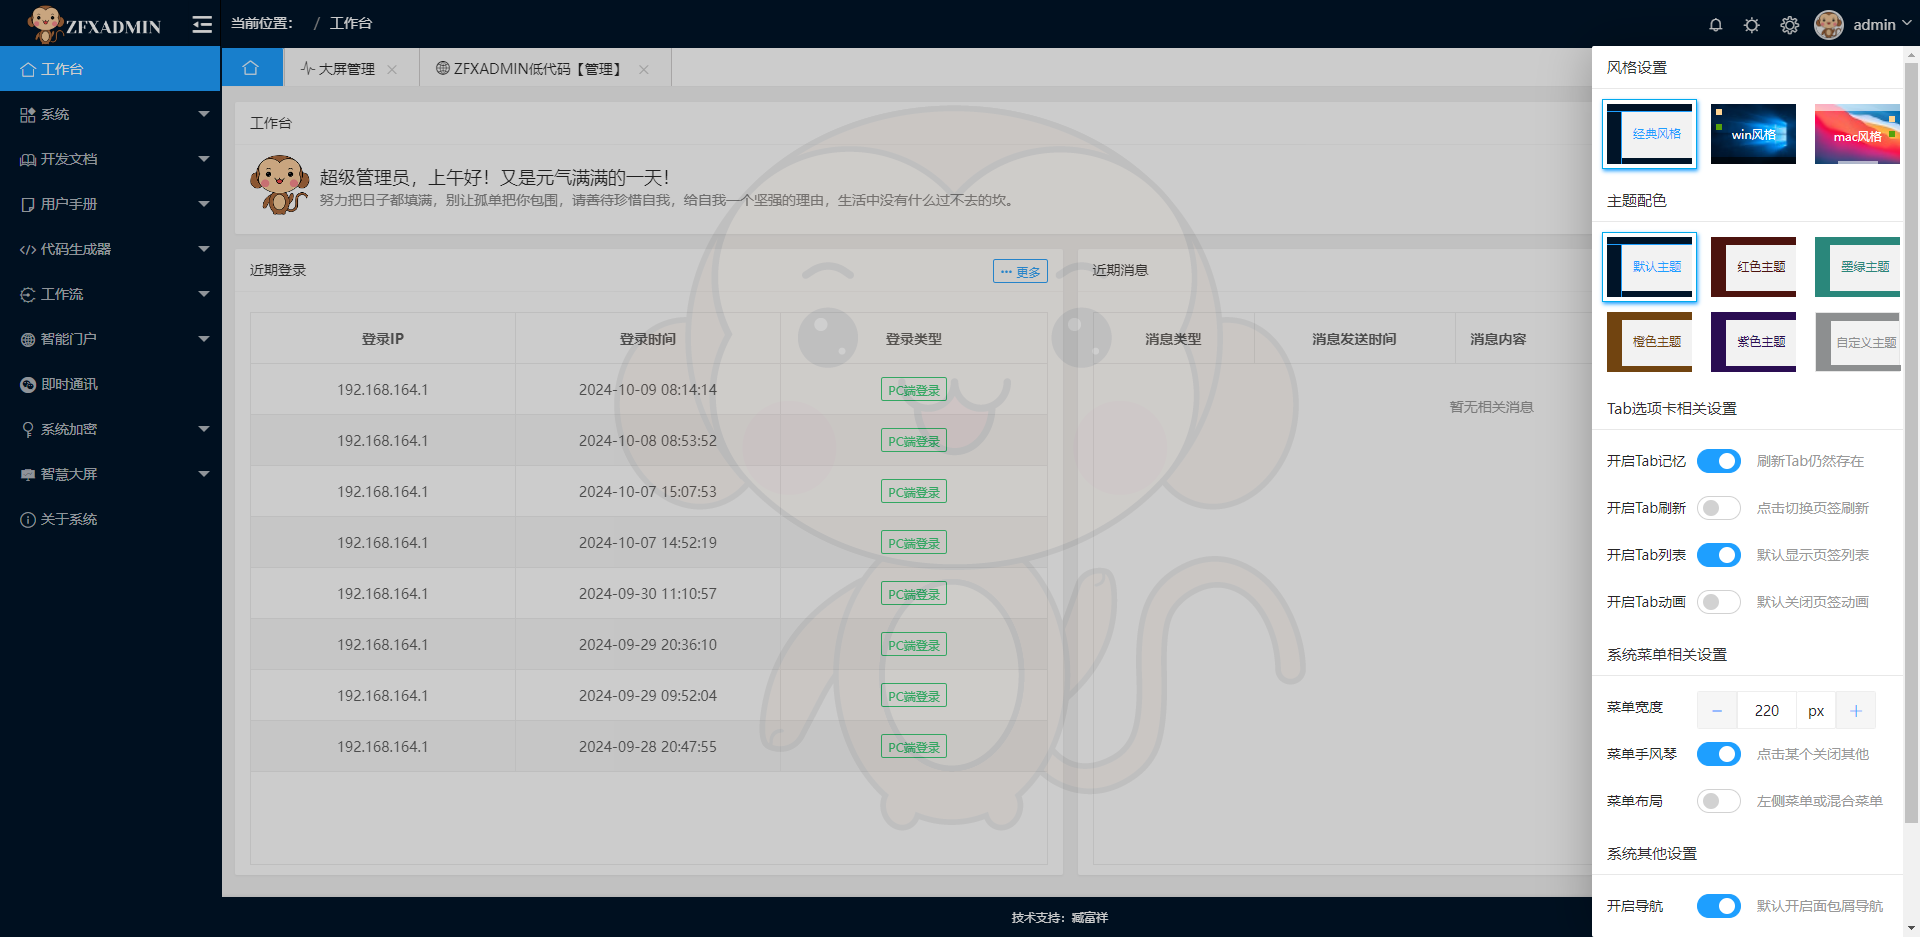Toggle the 开启Tab列表 switch
The image size is (1920, 937).
[x=1719, y=555]
